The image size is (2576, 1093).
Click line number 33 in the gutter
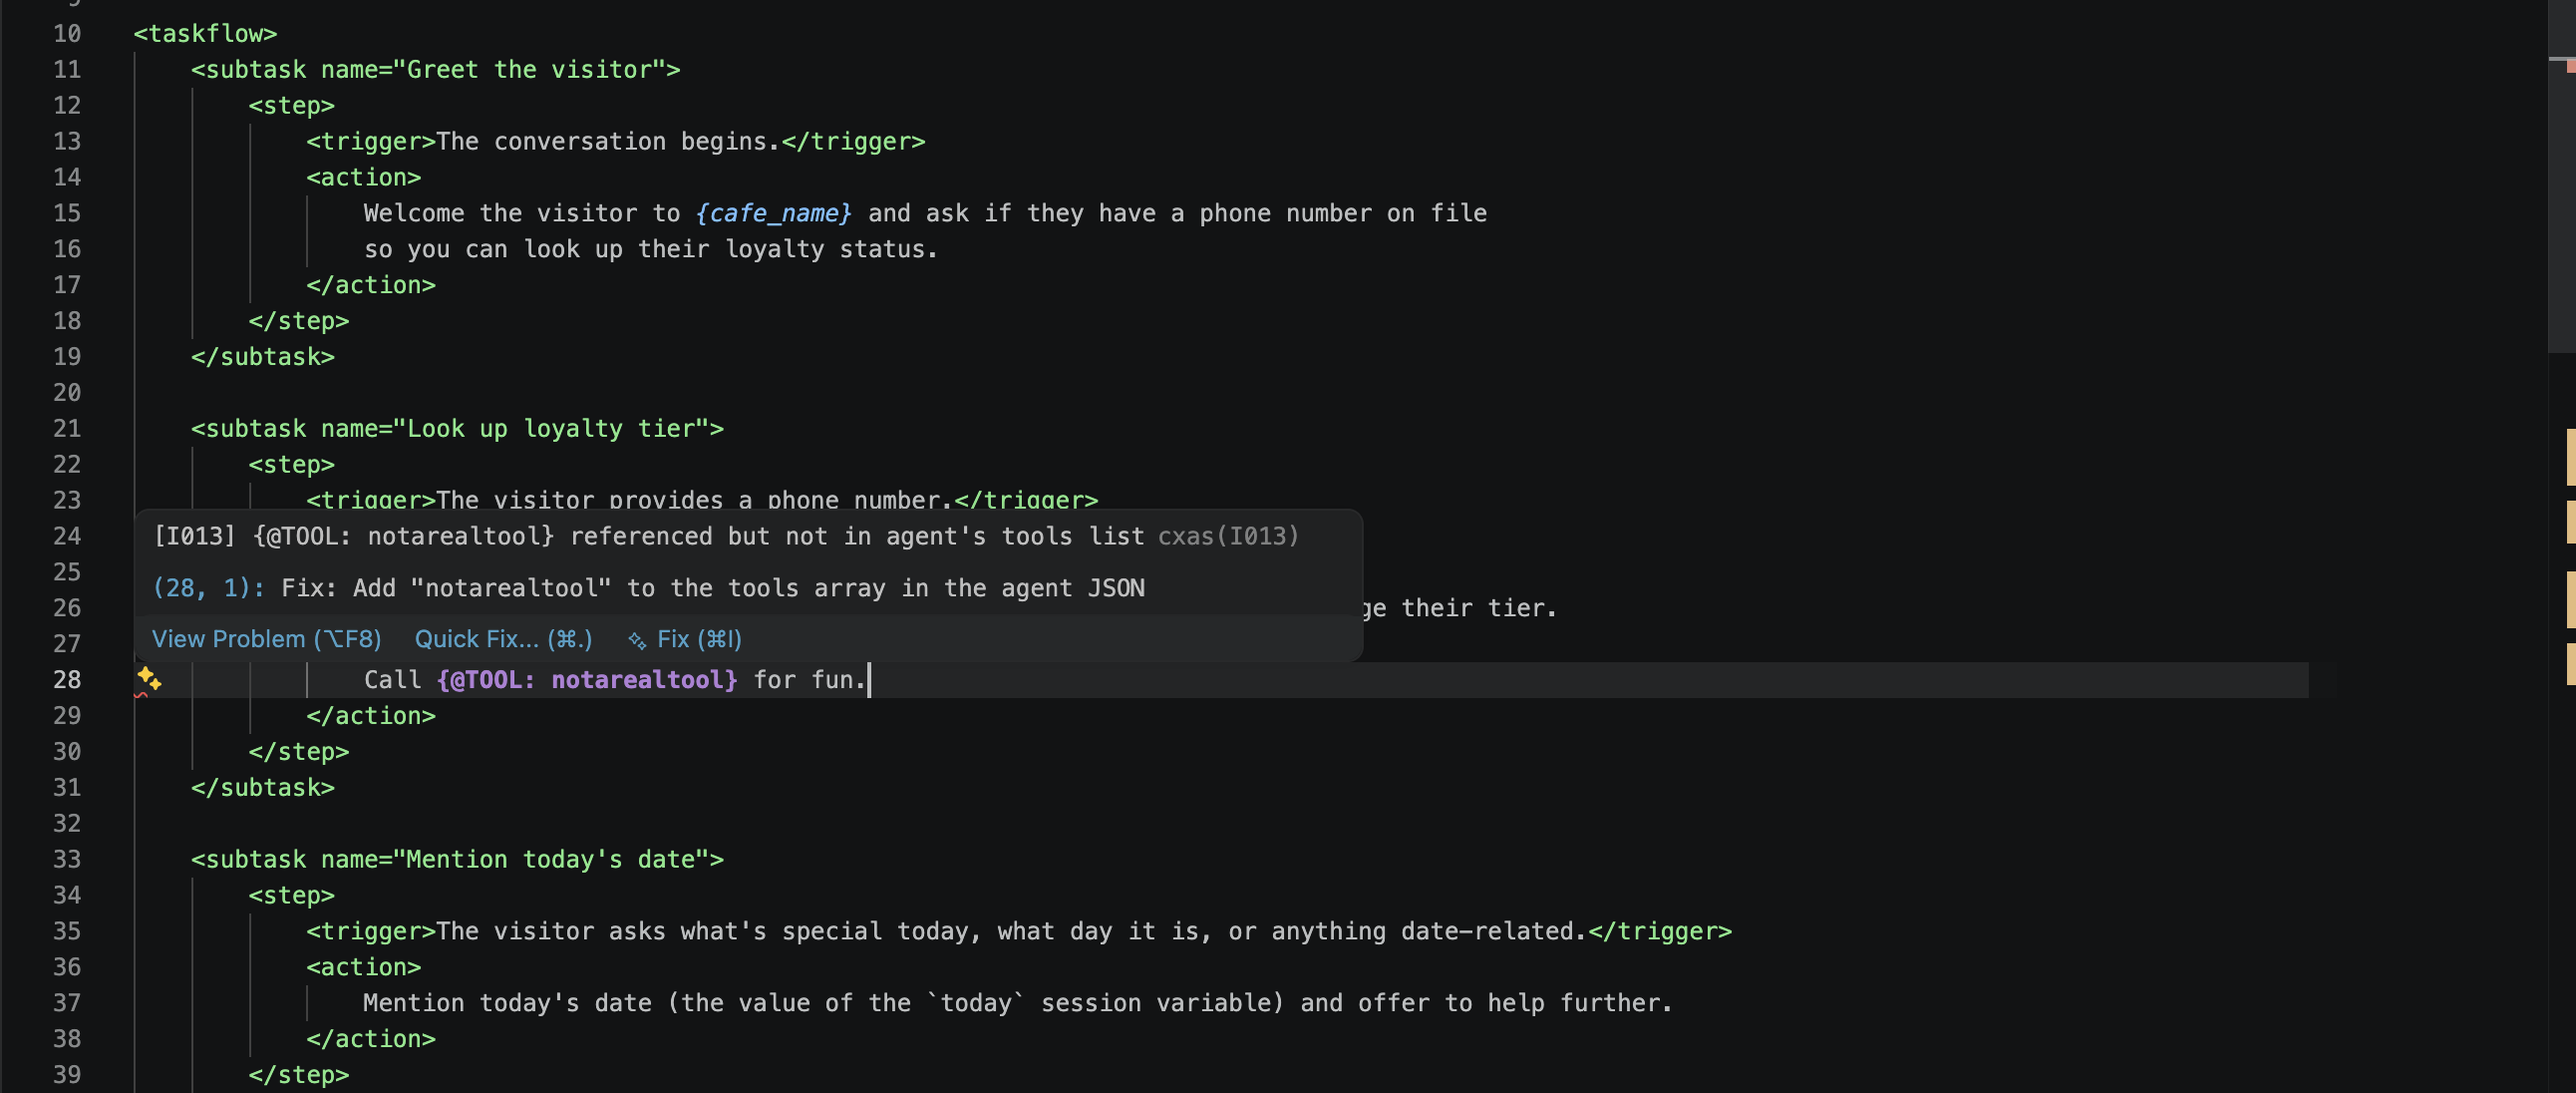[x=67, y=860]
